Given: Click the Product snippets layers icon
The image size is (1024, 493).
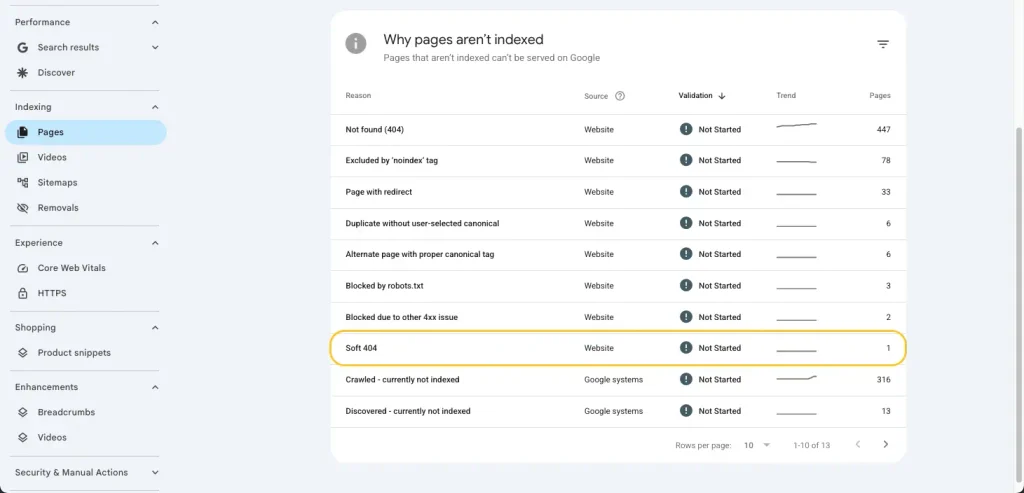Looking at the screenshot, I should point(23,353).
